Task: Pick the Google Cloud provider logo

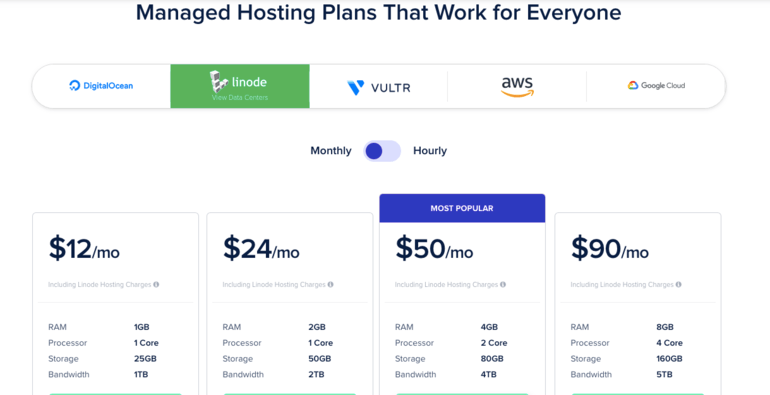Action: tap(656, 85)
